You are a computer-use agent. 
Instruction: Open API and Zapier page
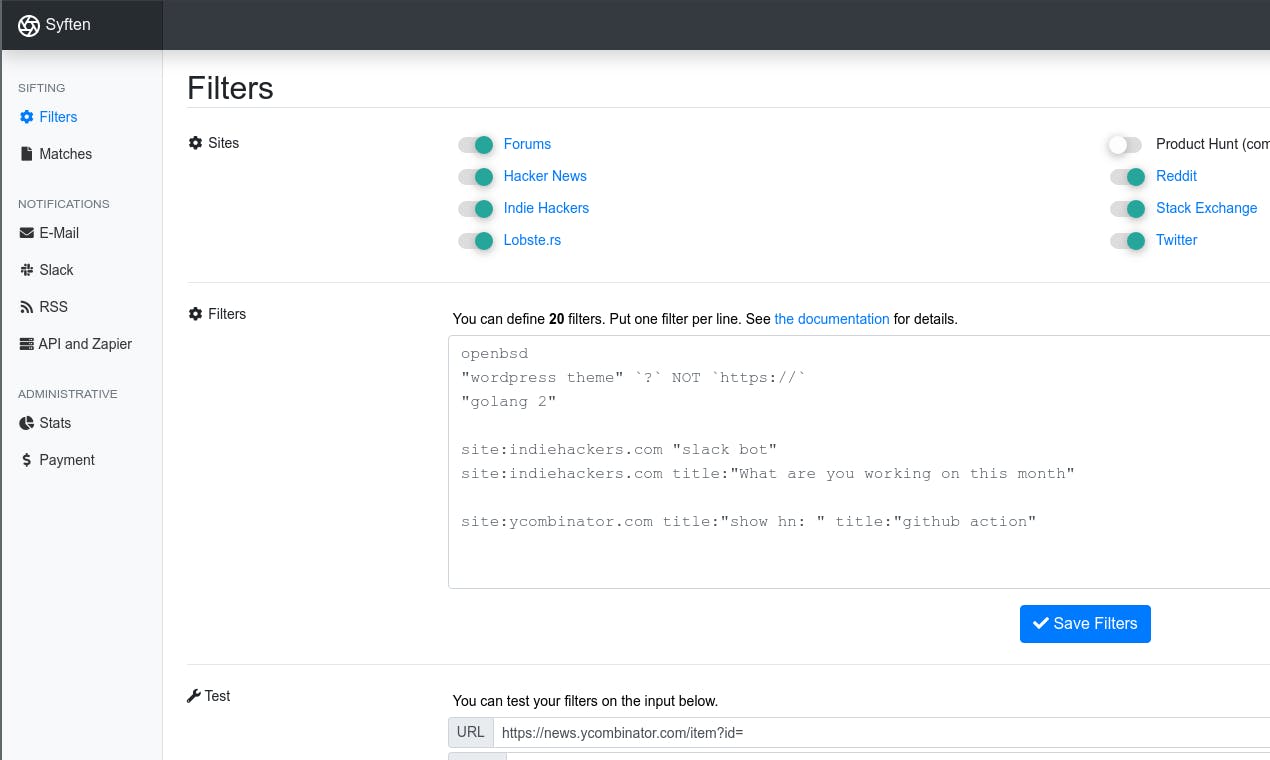(85, 344)
